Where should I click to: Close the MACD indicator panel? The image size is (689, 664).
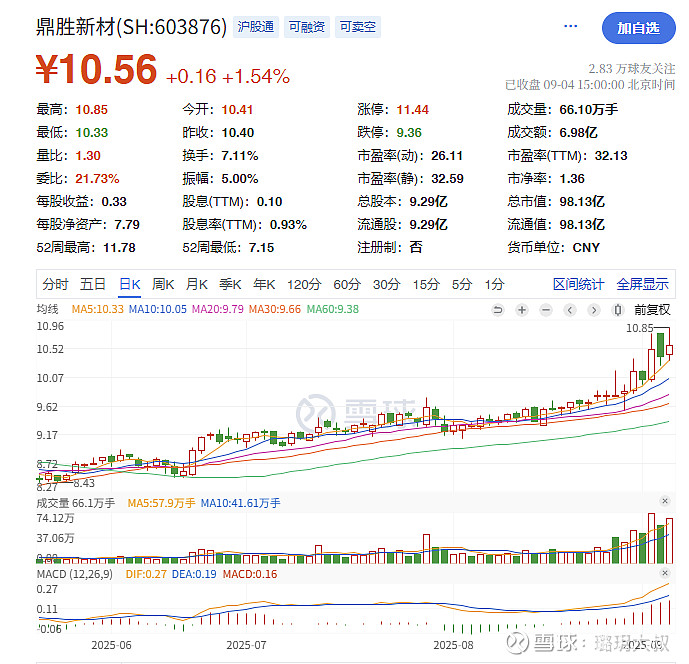coord(665,573)
